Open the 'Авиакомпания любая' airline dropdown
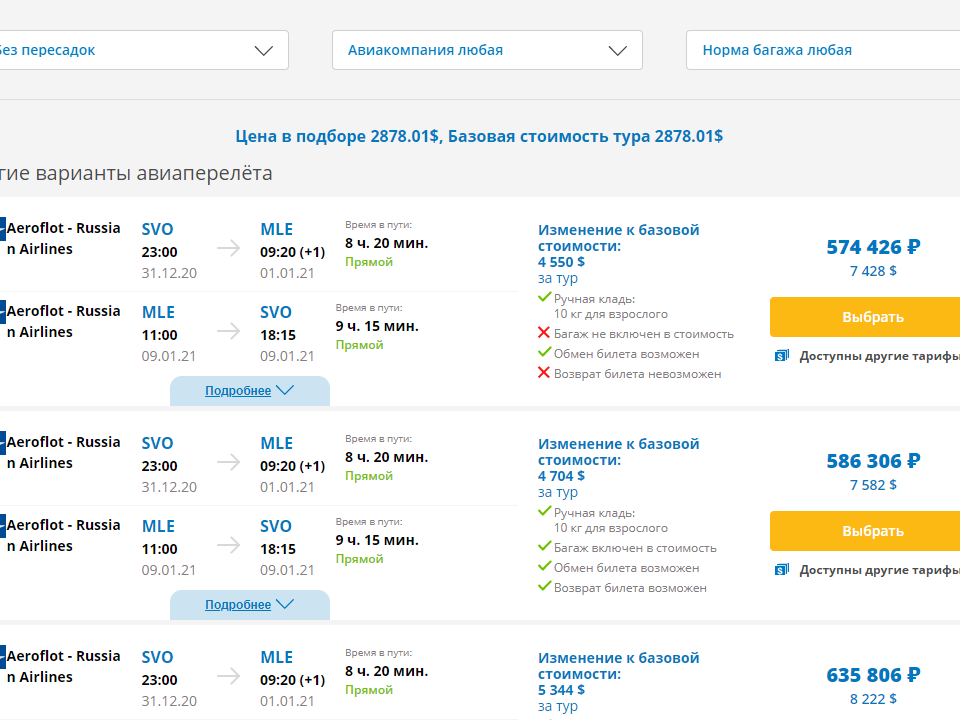The width and height of the screenshot is (960, 720). coord(487,50)
